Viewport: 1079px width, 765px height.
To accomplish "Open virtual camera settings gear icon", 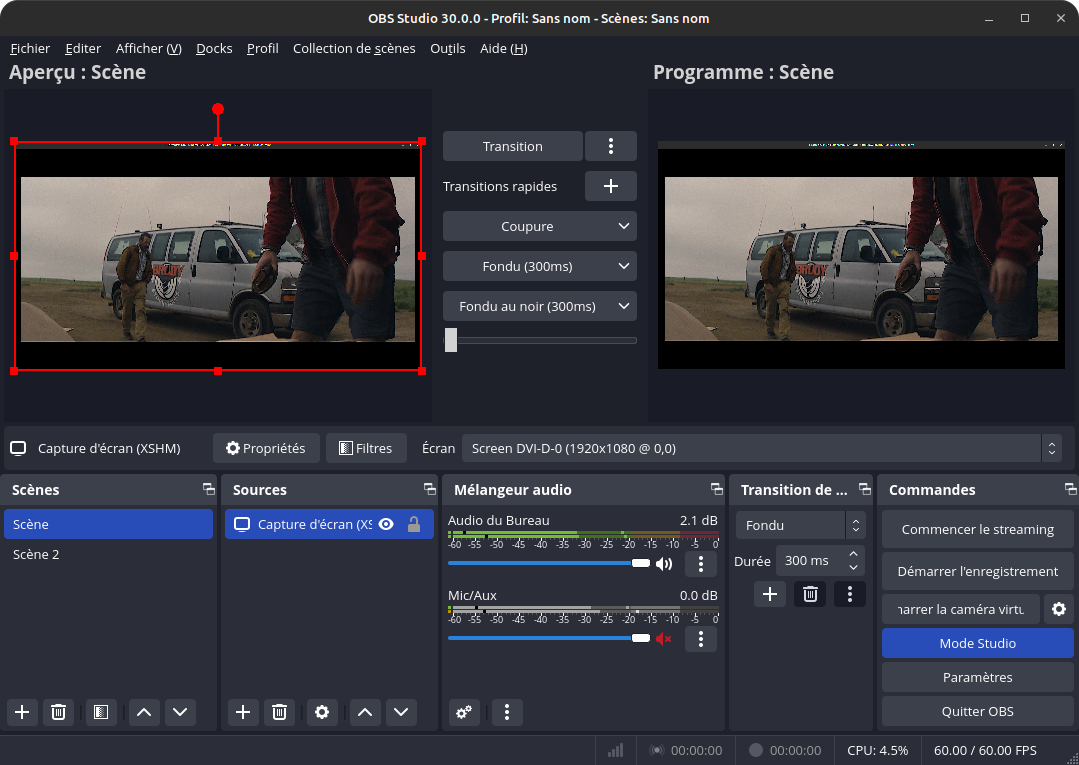I will pyautogui.click(x=1058, y=609).
